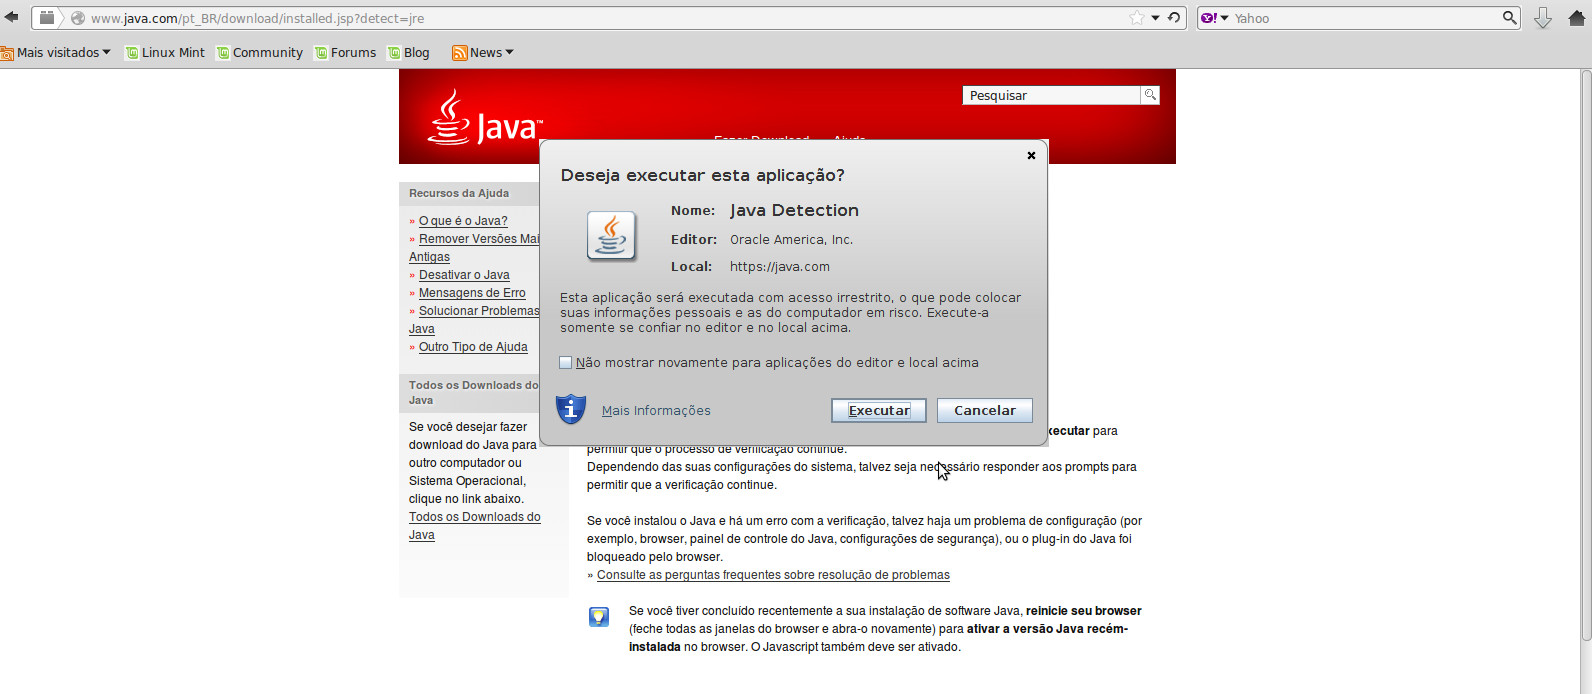Click the Cancelar button
The height and width of the screenshot is (694, 1592).
pyautogui.click(x=985, y=410)
